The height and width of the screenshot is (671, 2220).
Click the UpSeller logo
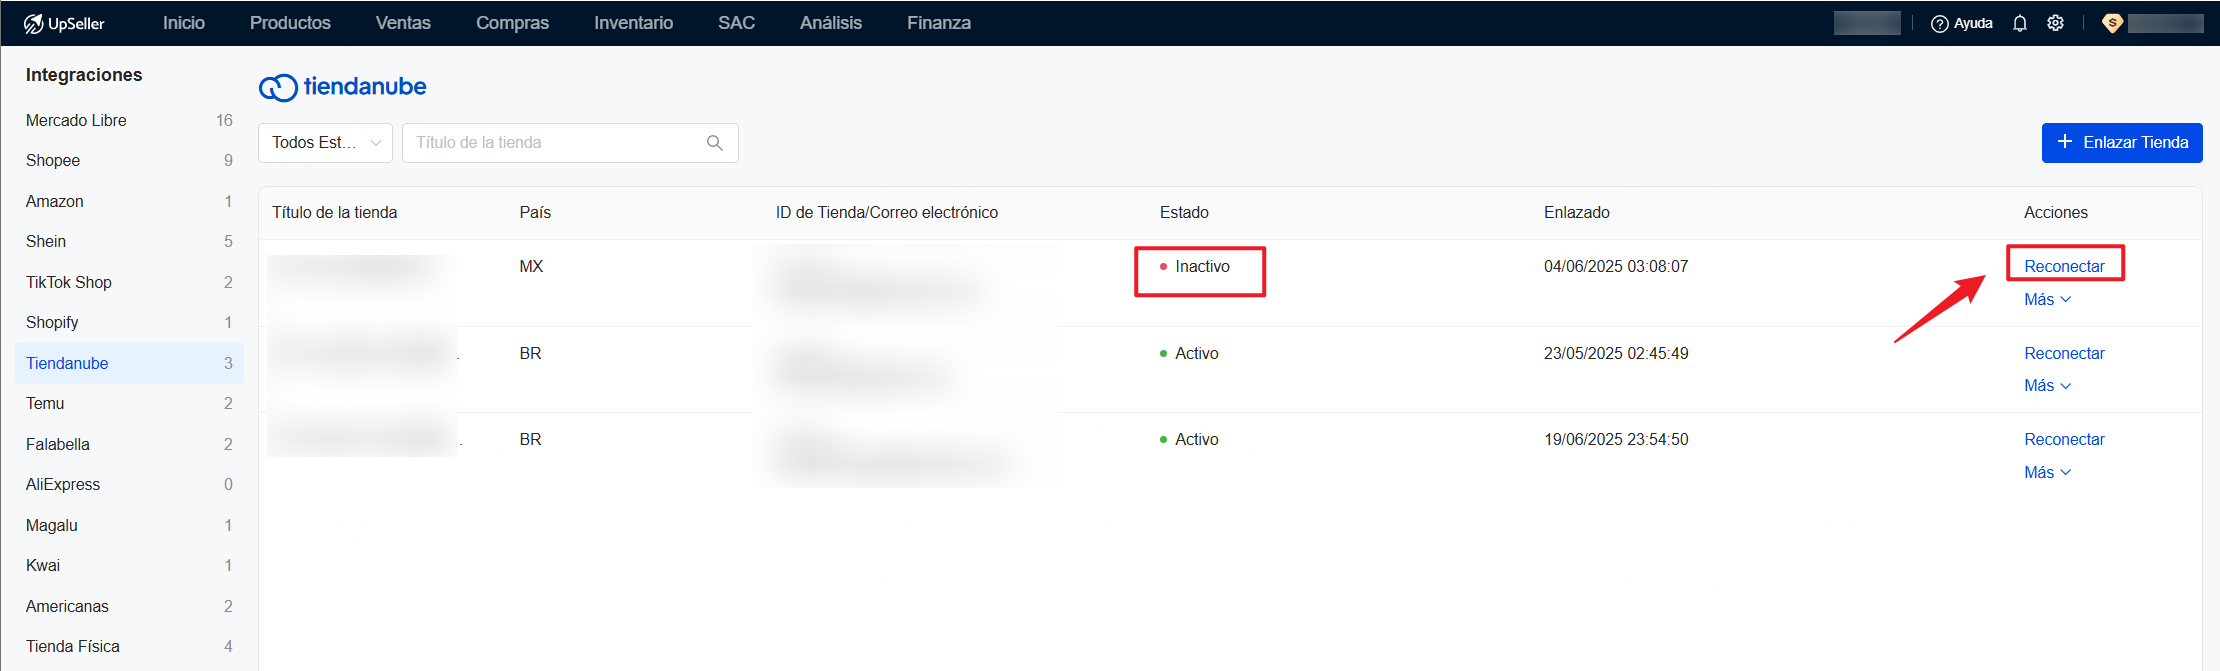64,23
